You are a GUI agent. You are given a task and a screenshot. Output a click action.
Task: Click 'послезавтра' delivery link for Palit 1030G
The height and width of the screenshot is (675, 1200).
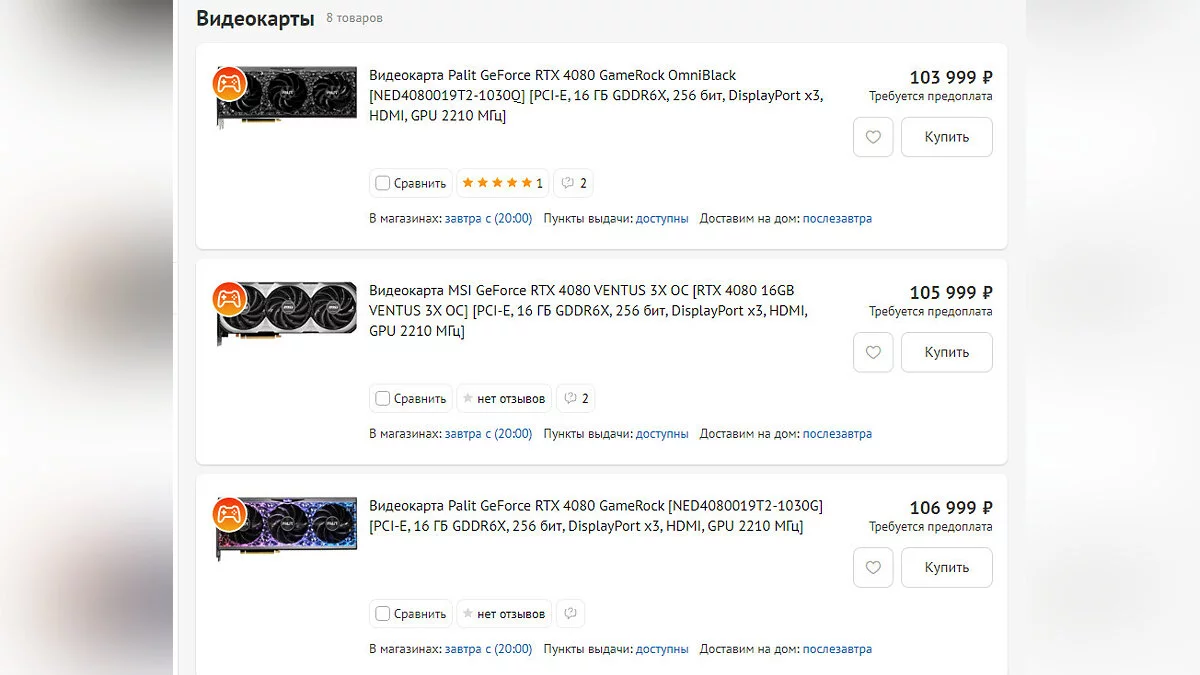click(x=837, y=648)
